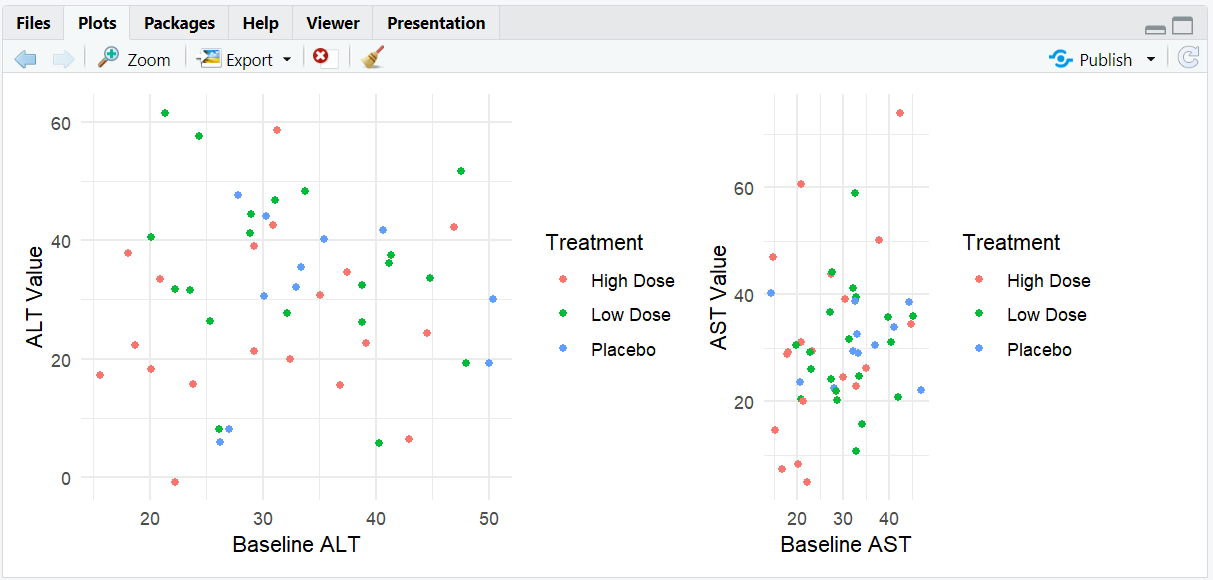Select the Plots tab
The height and width of the screenshot is (580, 1213).
click(x=97, y=23)
